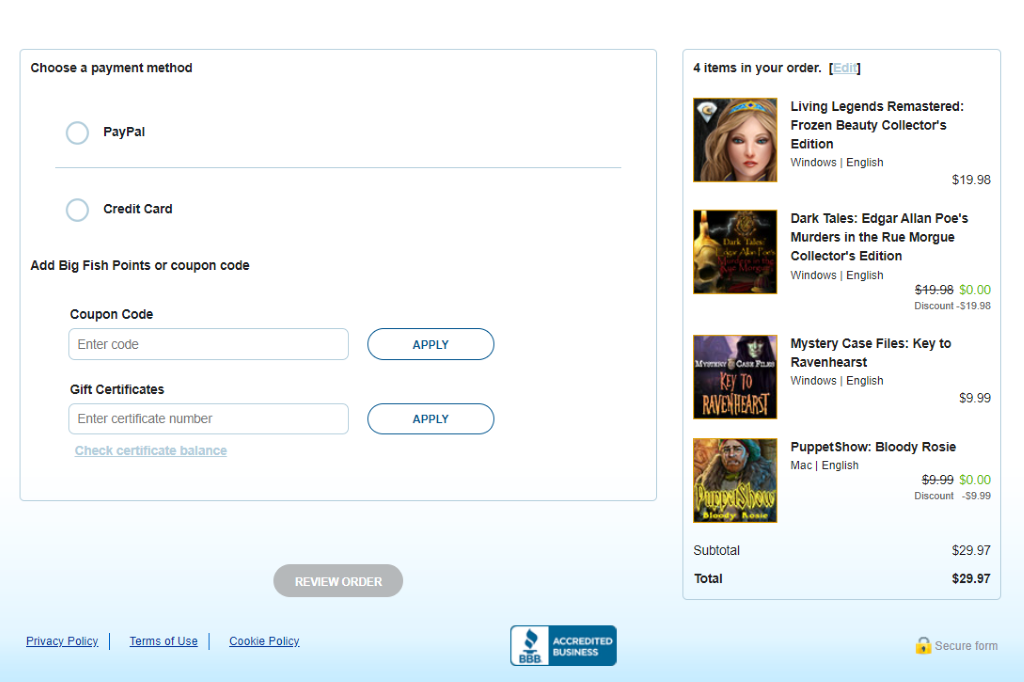Click the PayPal label text

pyautogui.click(x=124, y=132)
